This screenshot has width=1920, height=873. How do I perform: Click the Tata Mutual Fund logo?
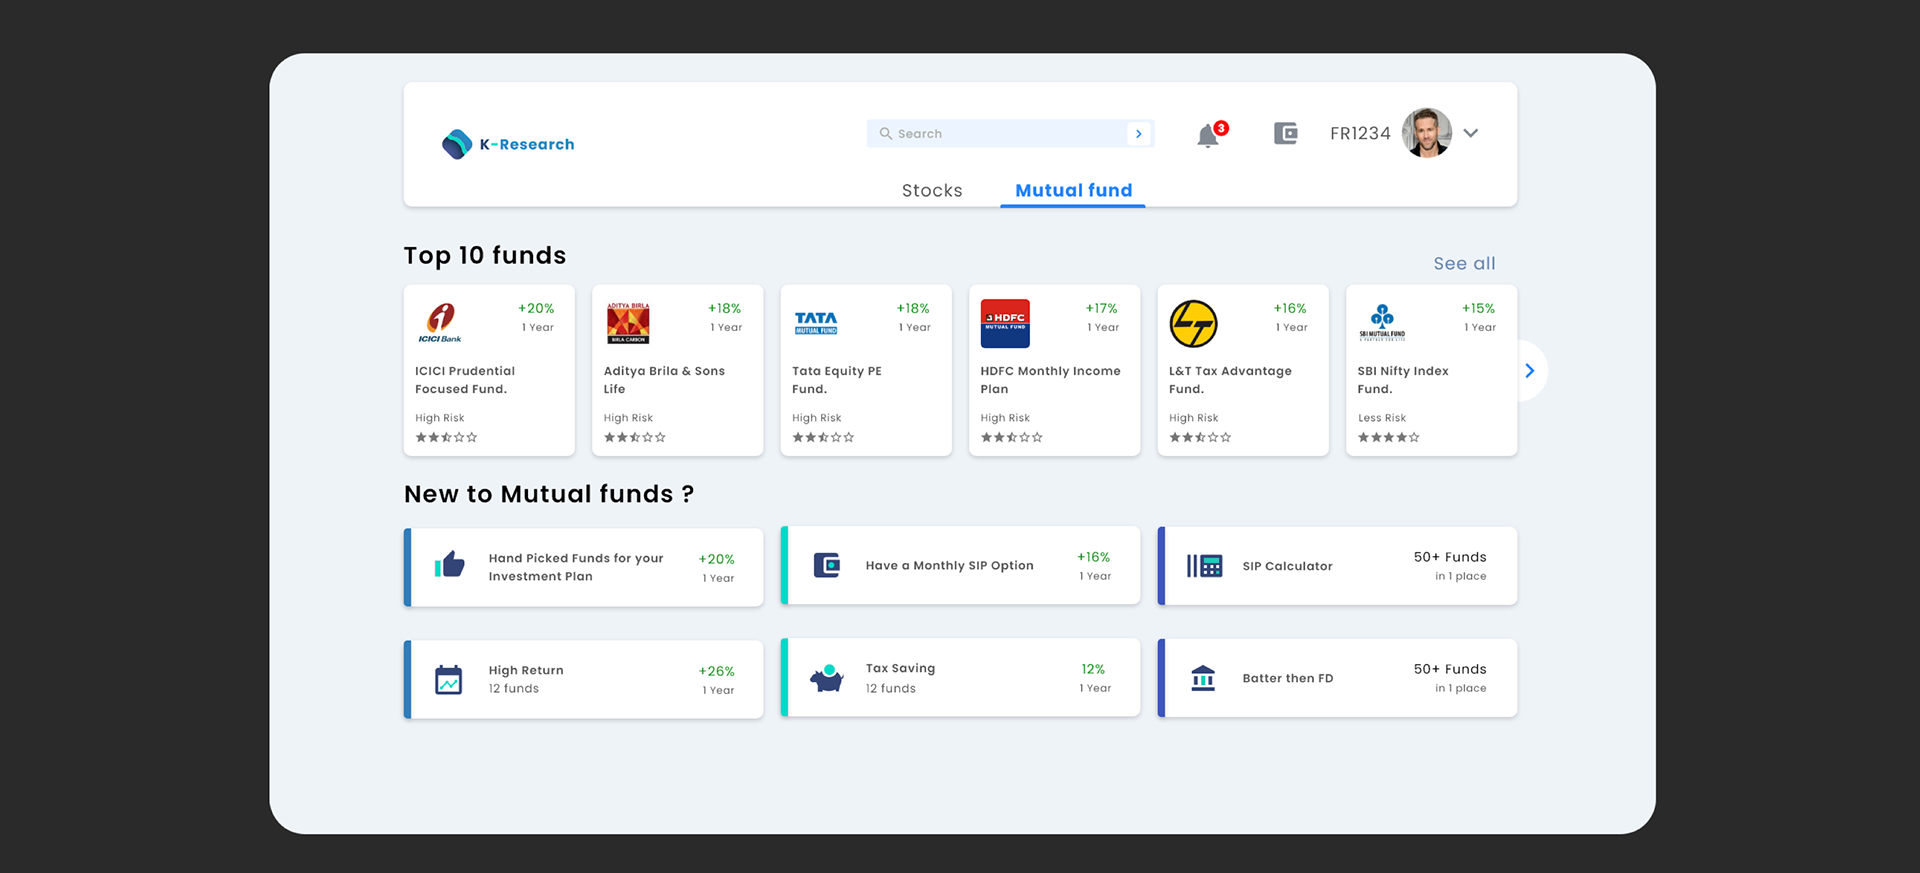[816, 323]
